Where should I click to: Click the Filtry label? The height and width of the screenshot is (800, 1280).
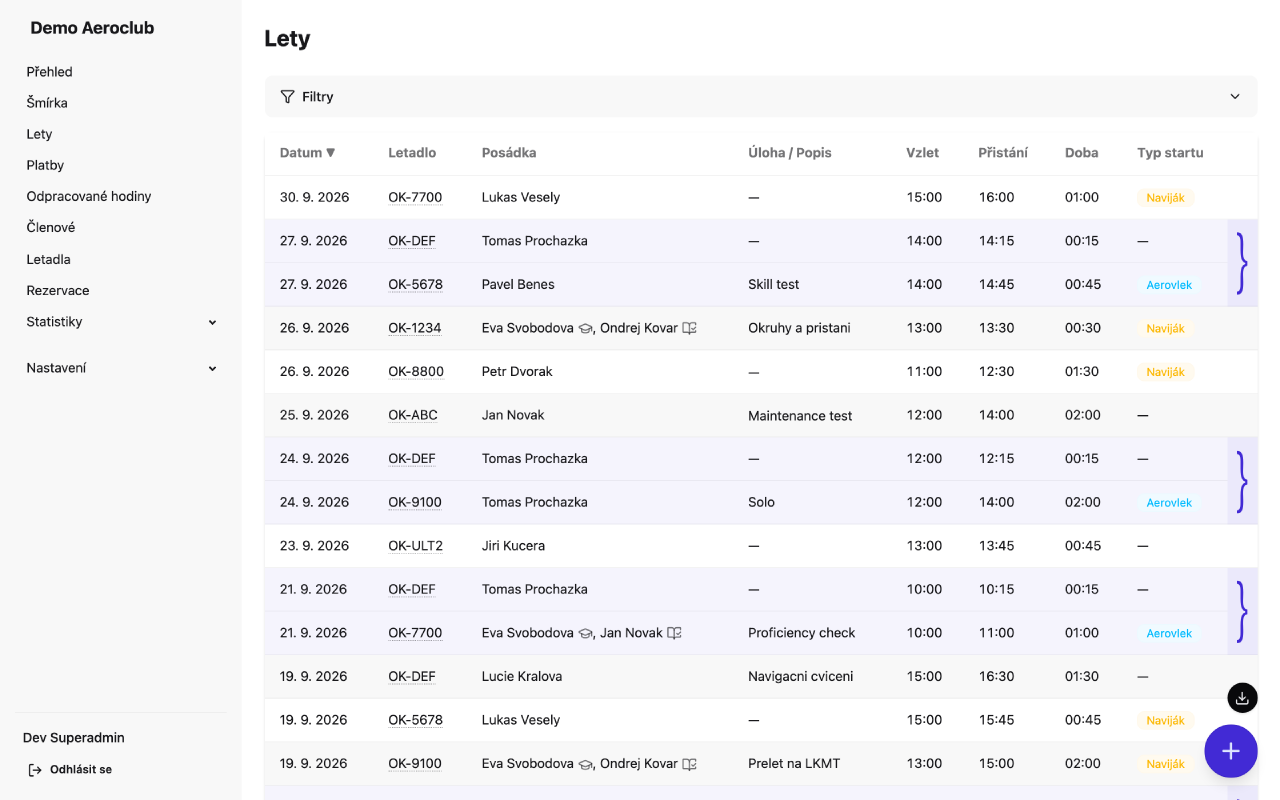click(x=318, y=97)
